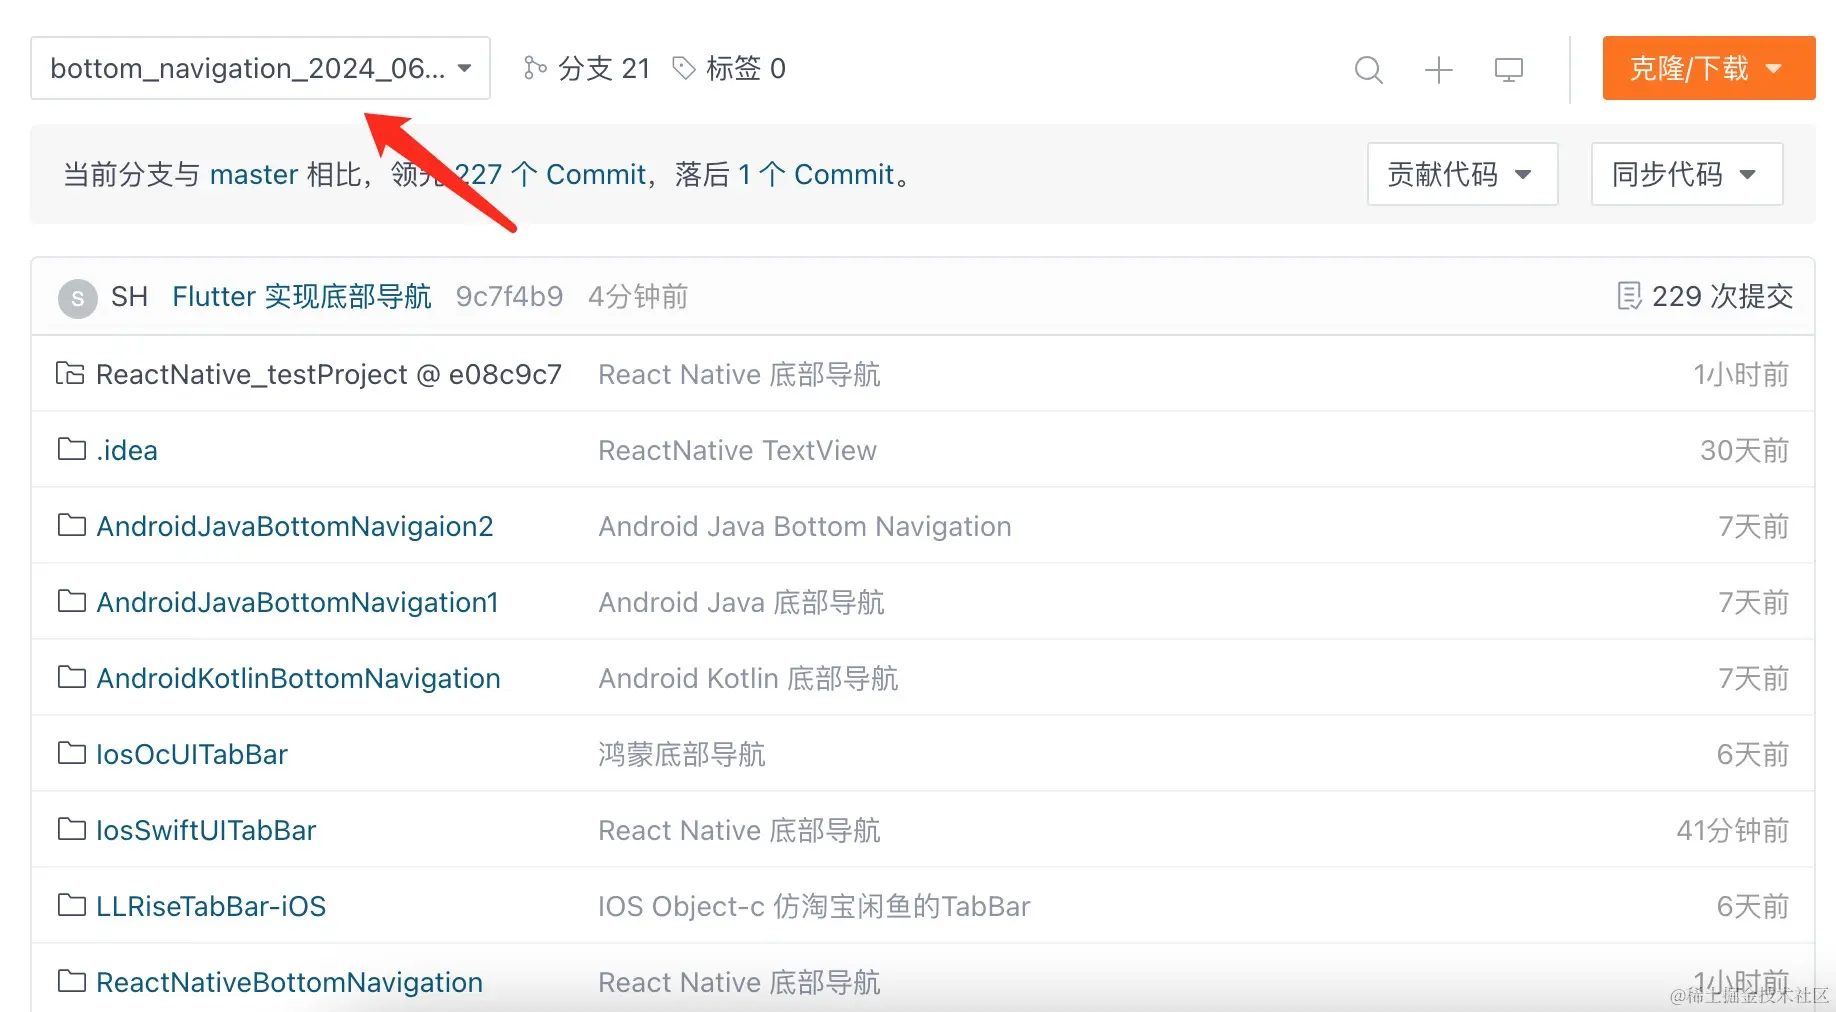Image resolution: width=1836 pixels, height=1012 pixels.
Task: Open the bottom_navigation_2024_06 branch dropdown
Action: click(x=260, y=68)
